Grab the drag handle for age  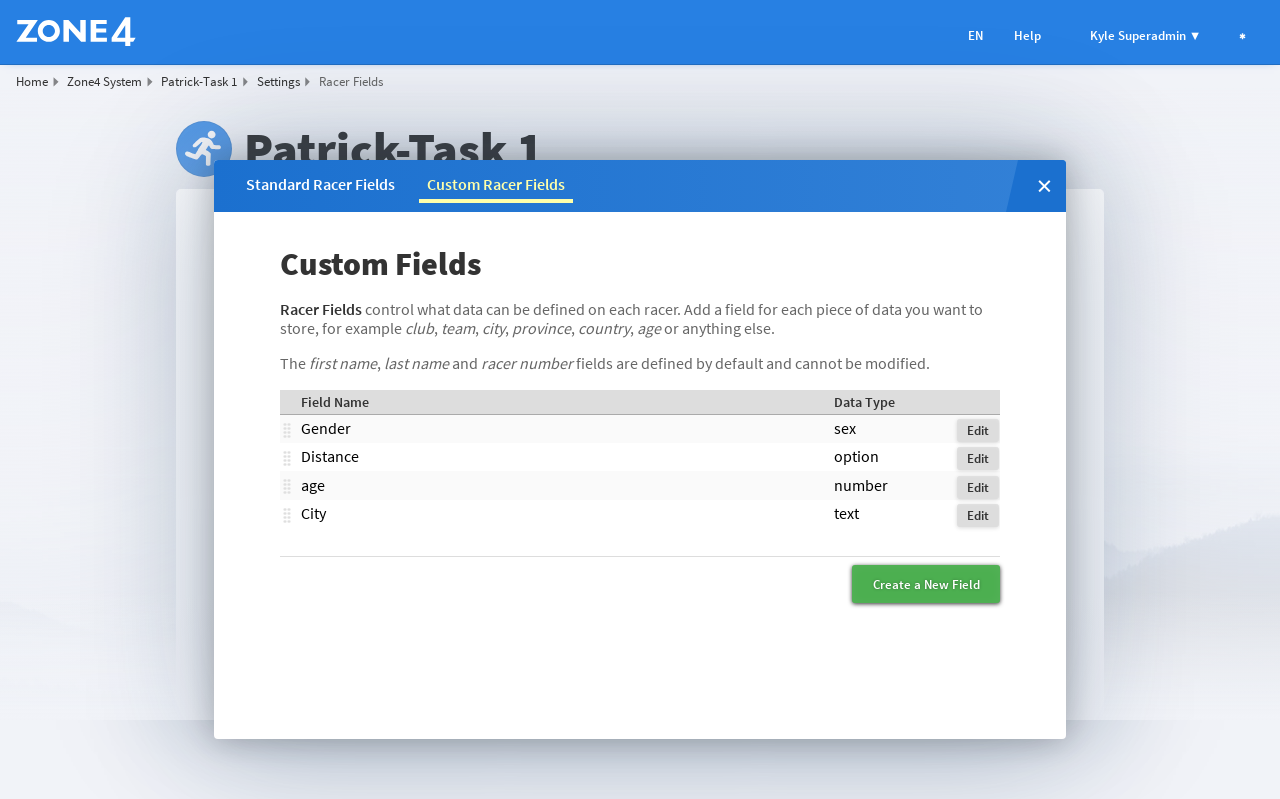287,487
